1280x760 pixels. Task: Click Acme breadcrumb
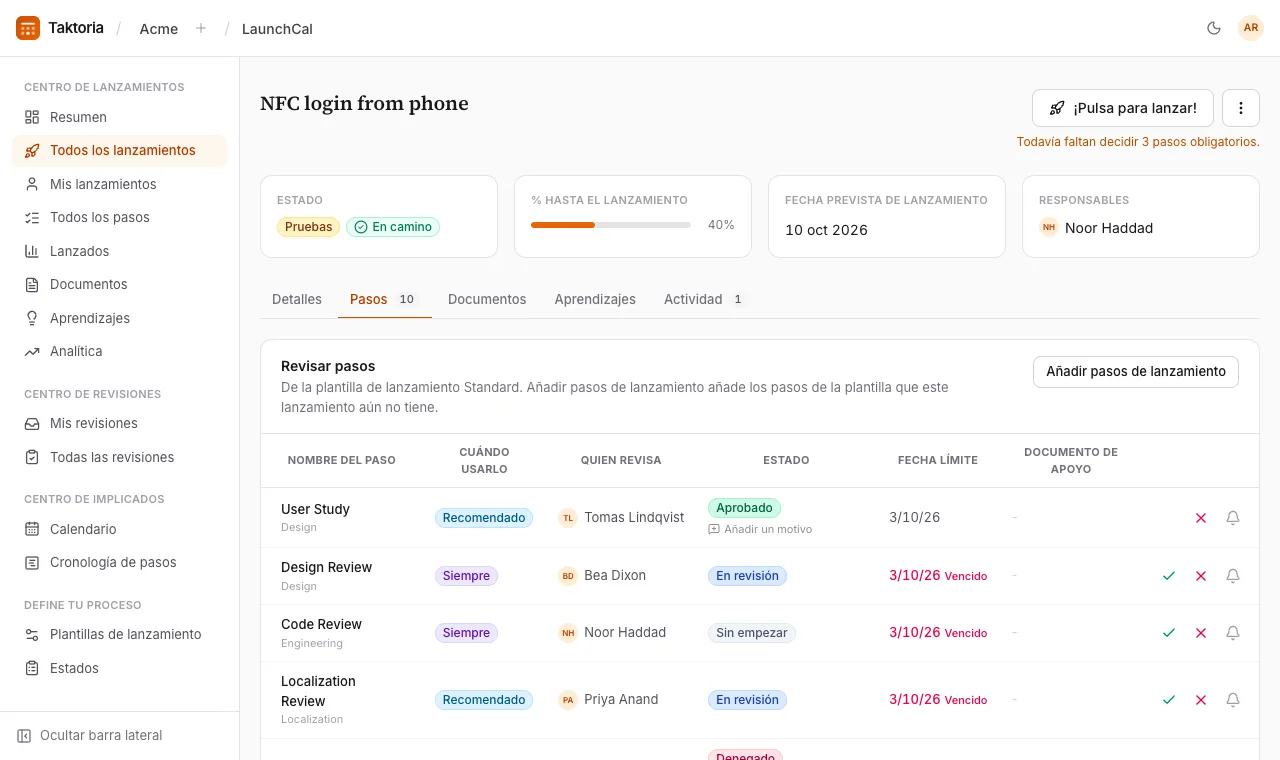[x=159, y=29]
